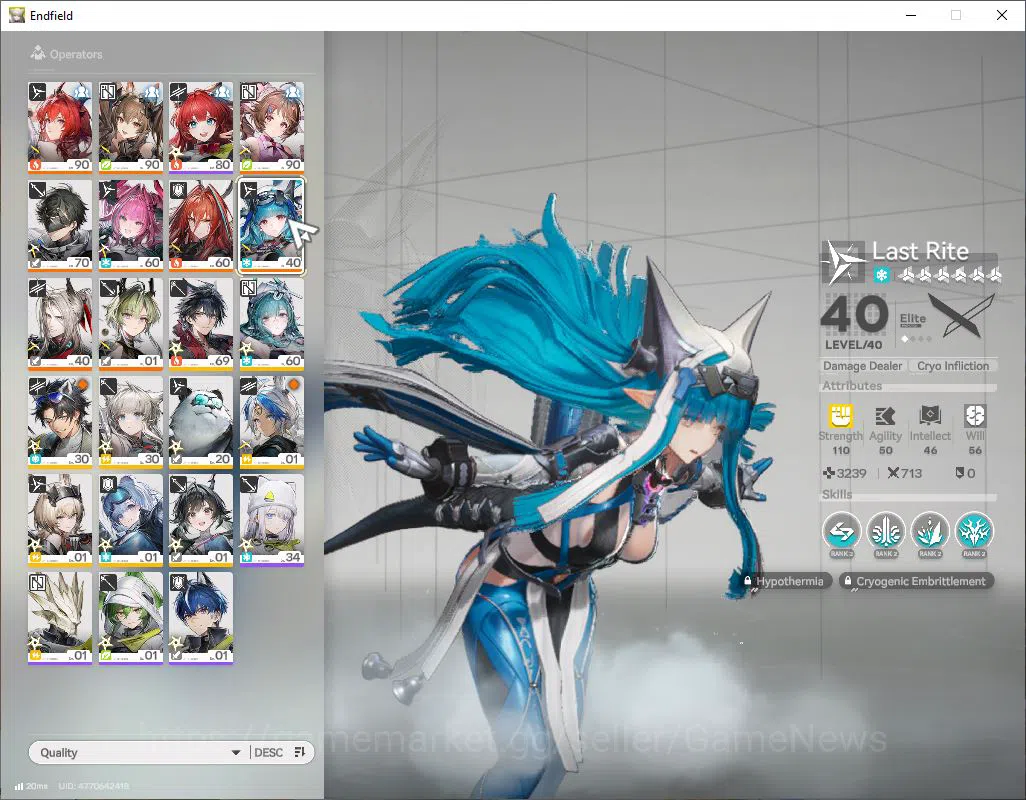Select the white-haired level 40 operator
Viewport: 1026px width, 800px height.
point(60,324)
